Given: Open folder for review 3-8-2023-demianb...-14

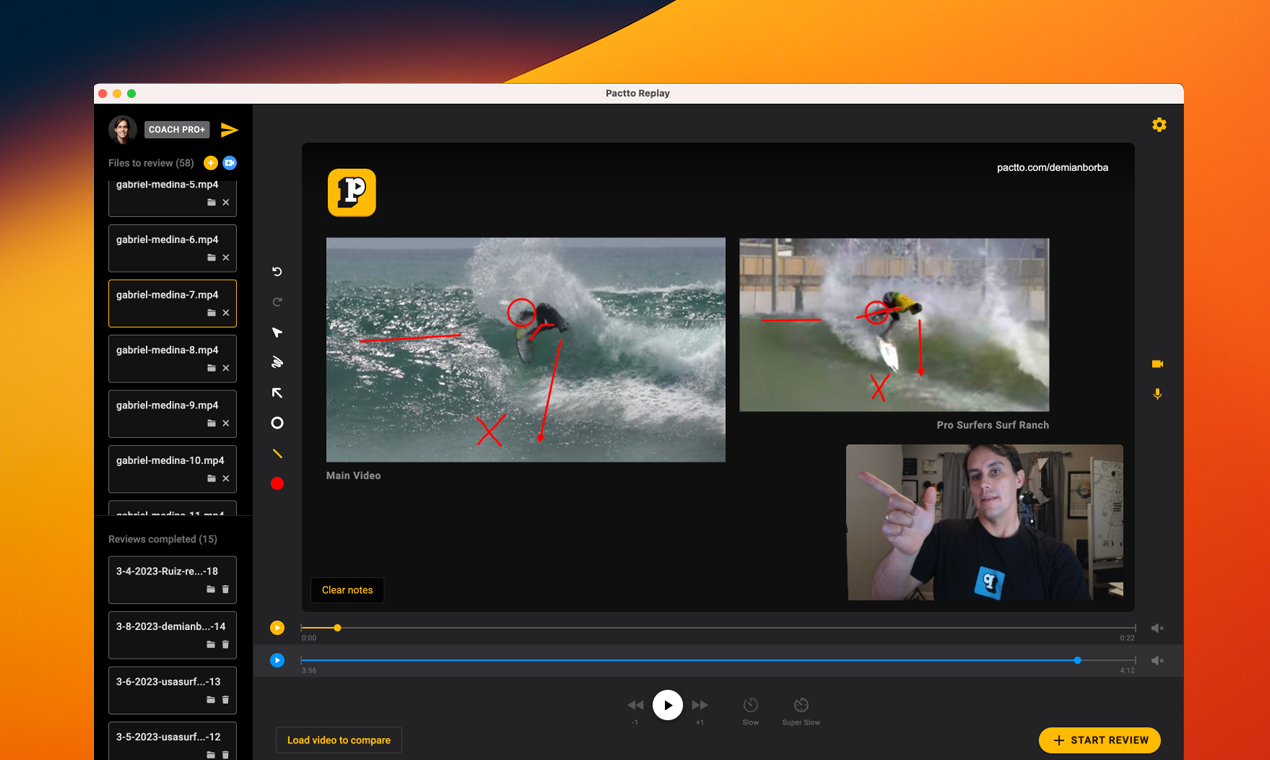Looking at the screenshot, I should click(x=211, y=645).
